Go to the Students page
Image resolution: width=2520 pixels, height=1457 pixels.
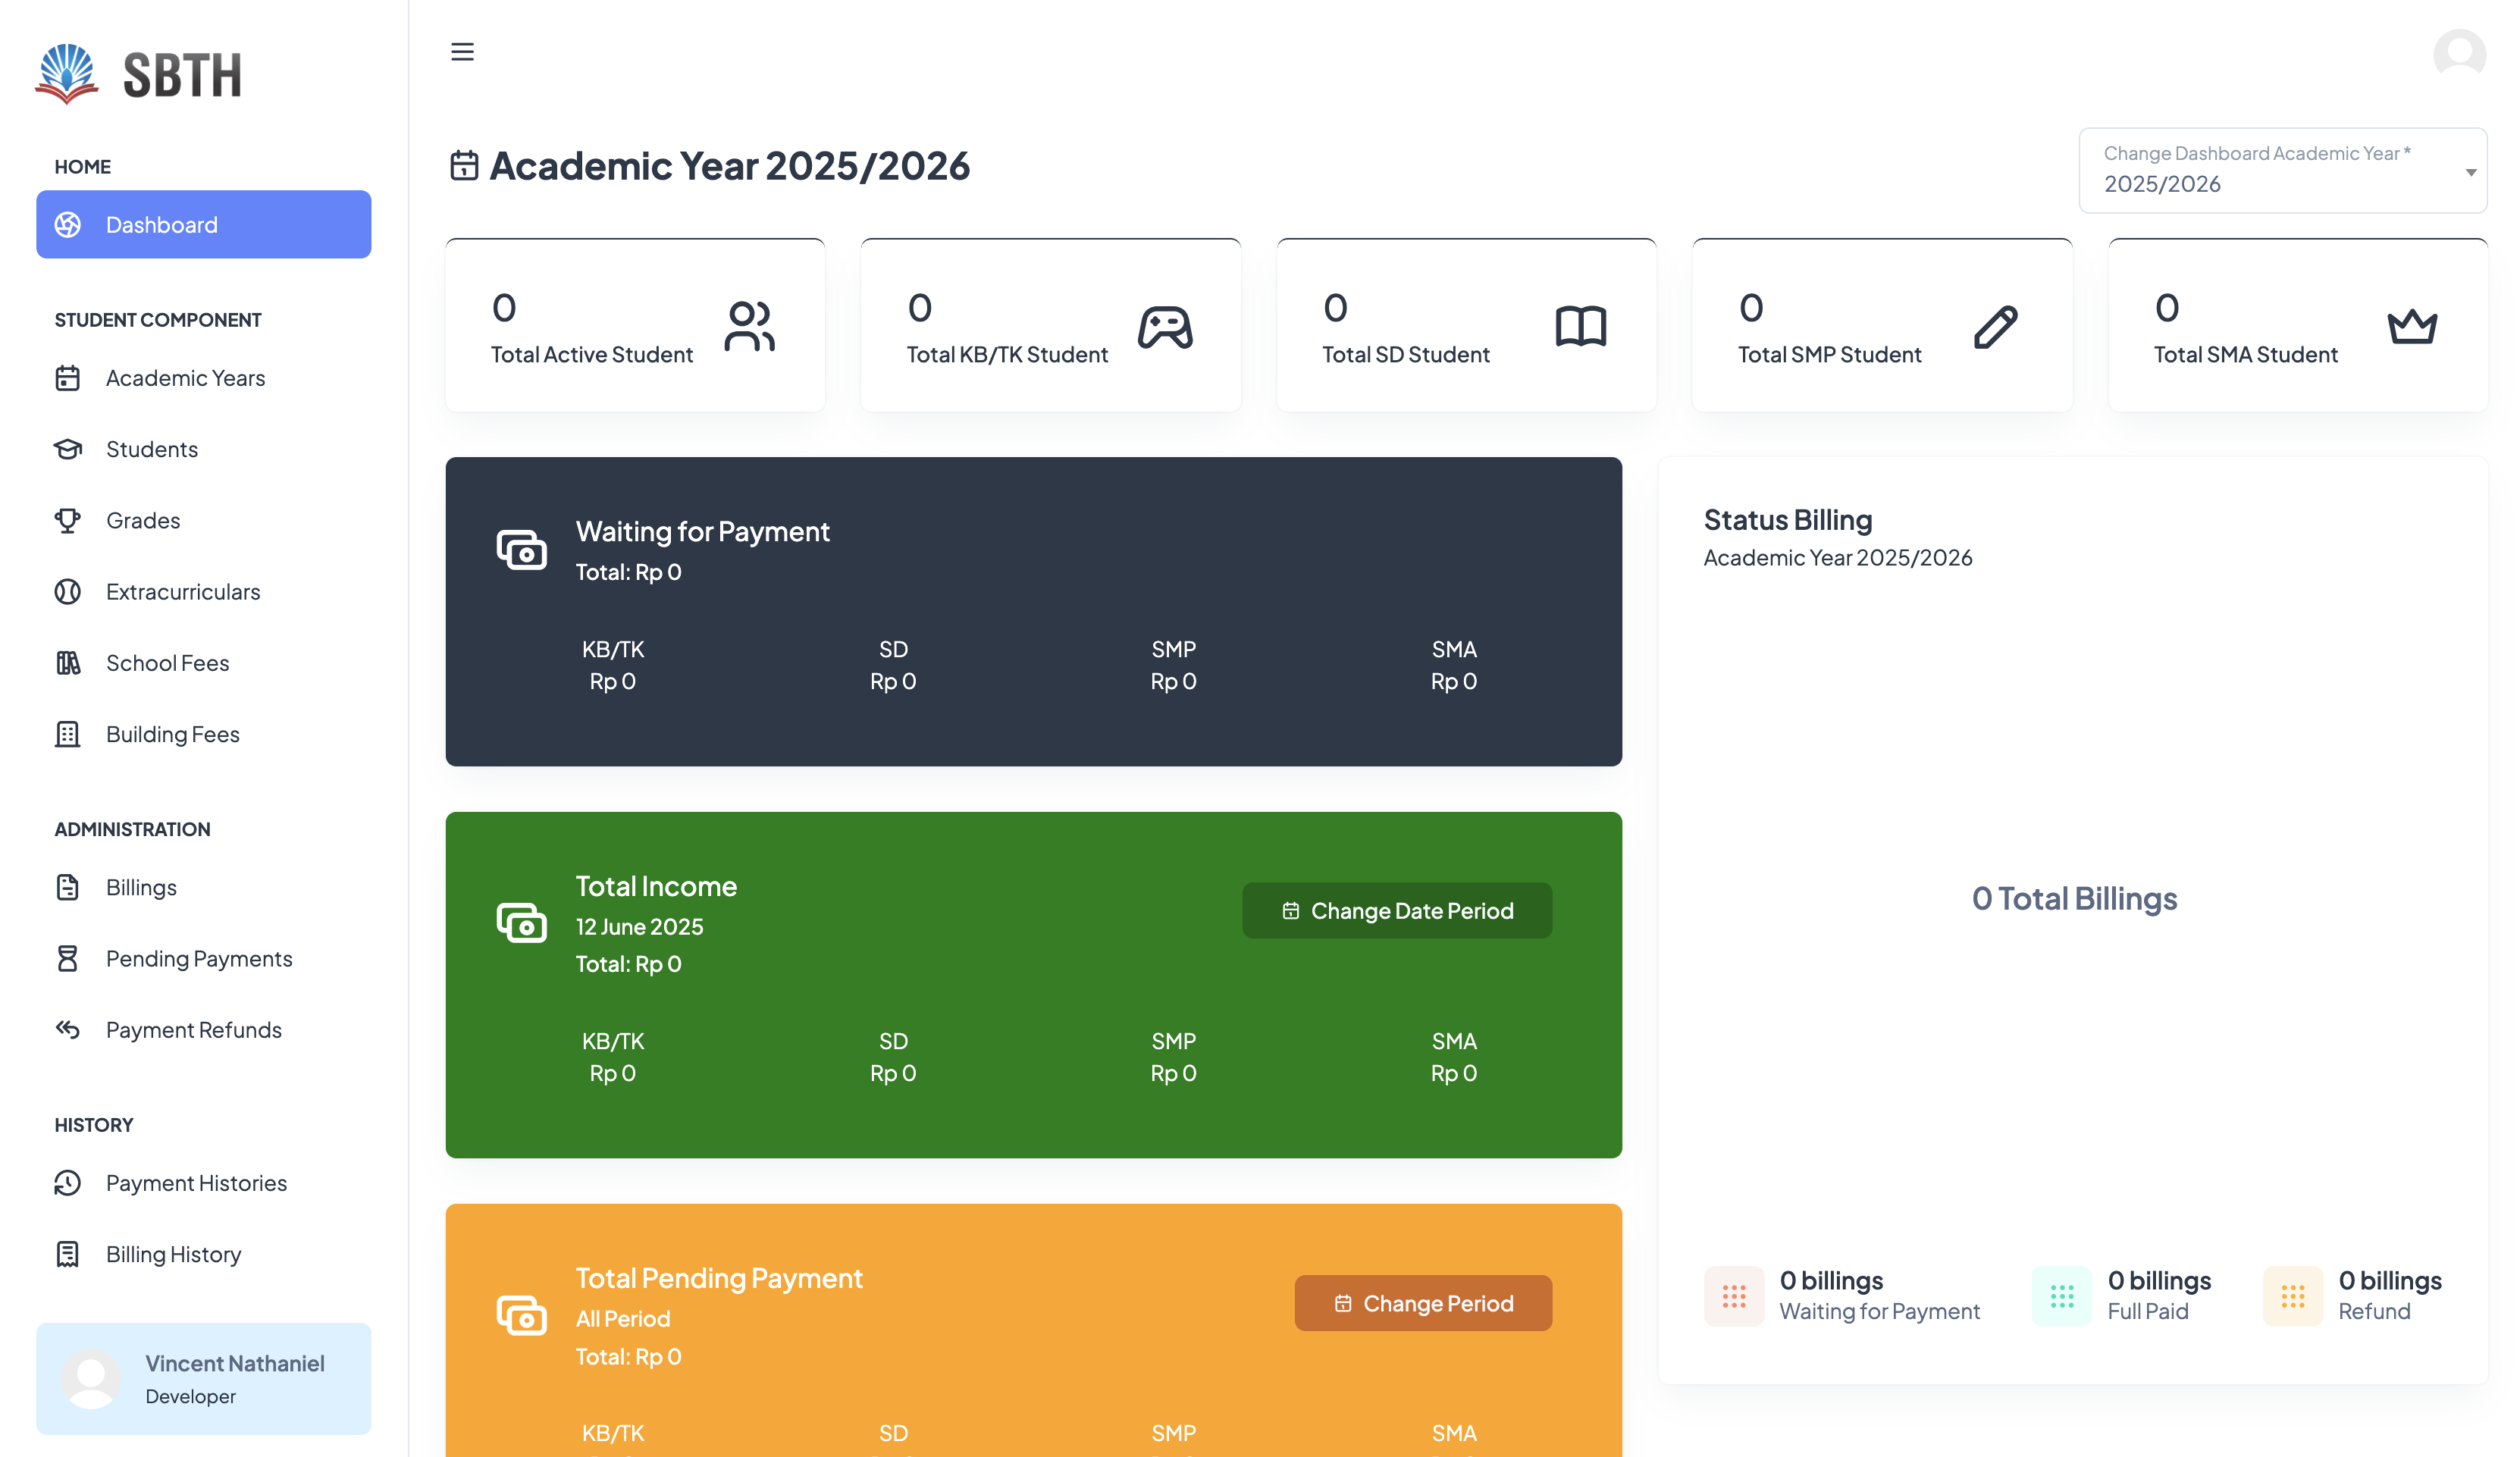(x=152, y=449)
